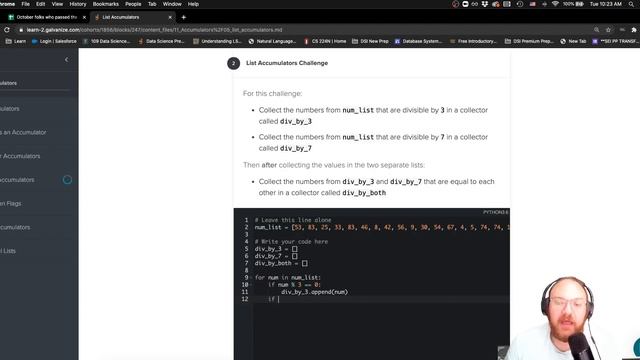640x360 pixels.
Task: Click the lock icon in the address bar
Action: [x=21, y=30]
